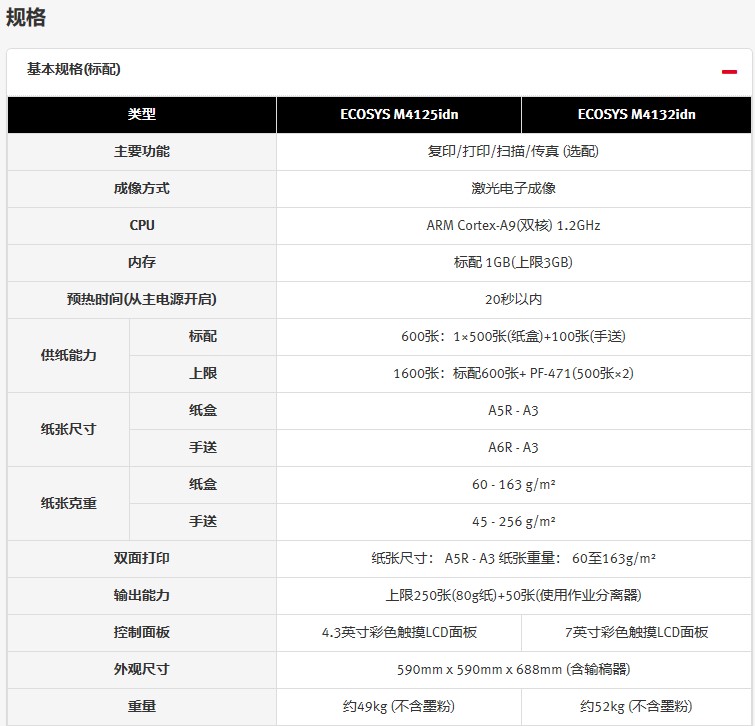The width and height of the screenshot is (755, 726).
Task: Click the 成像方式 row label
Action: click(142, 188)
